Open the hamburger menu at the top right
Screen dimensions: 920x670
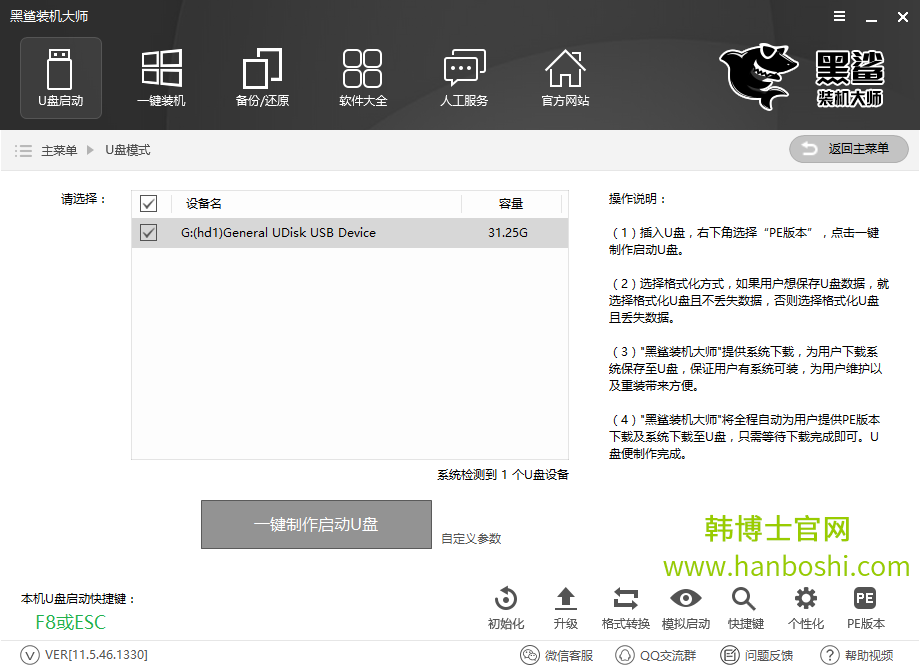click(x=838, y=16)
